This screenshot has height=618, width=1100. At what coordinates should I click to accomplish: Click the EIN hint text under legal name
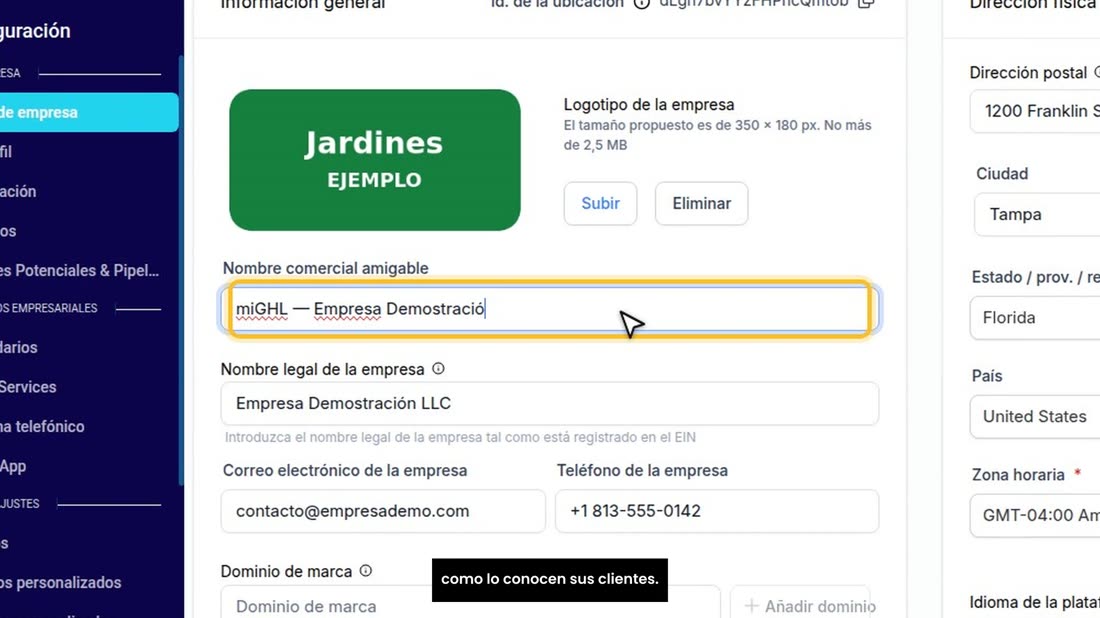[460, 437]
